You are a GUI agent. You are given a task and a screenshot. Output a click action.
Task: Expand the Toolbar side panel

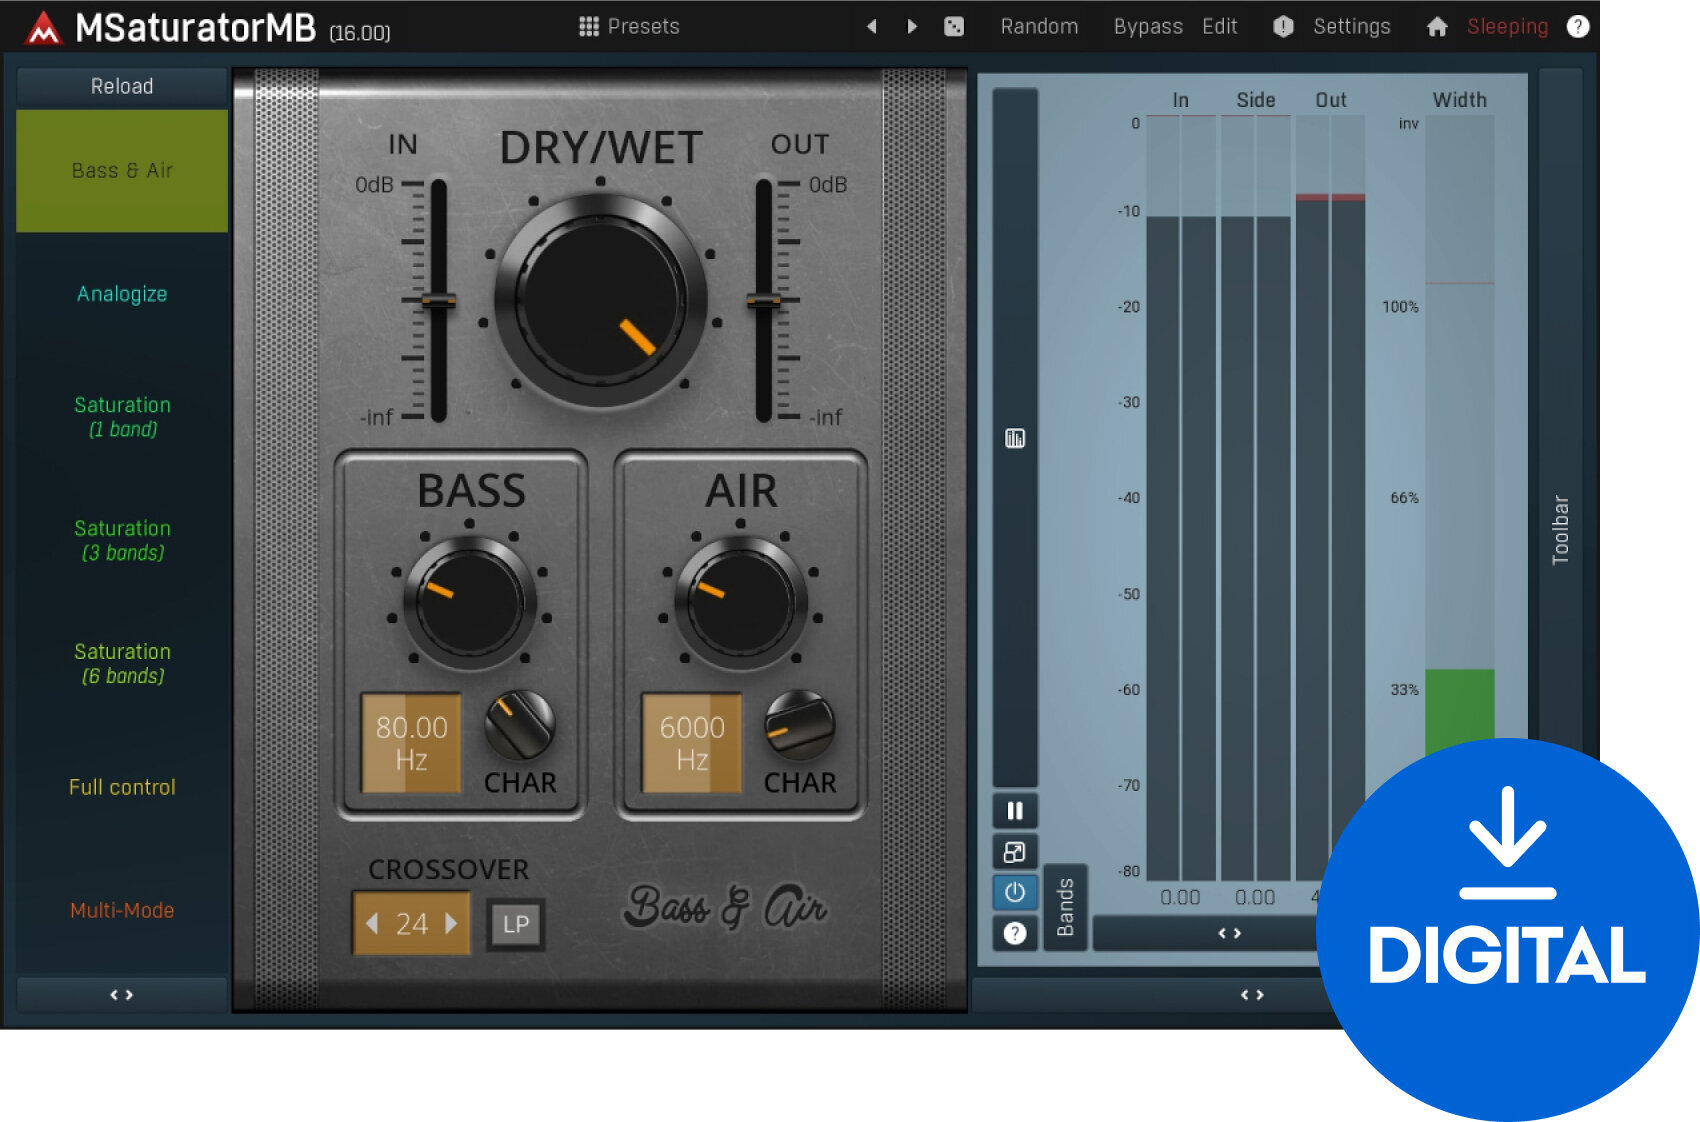1560,530
